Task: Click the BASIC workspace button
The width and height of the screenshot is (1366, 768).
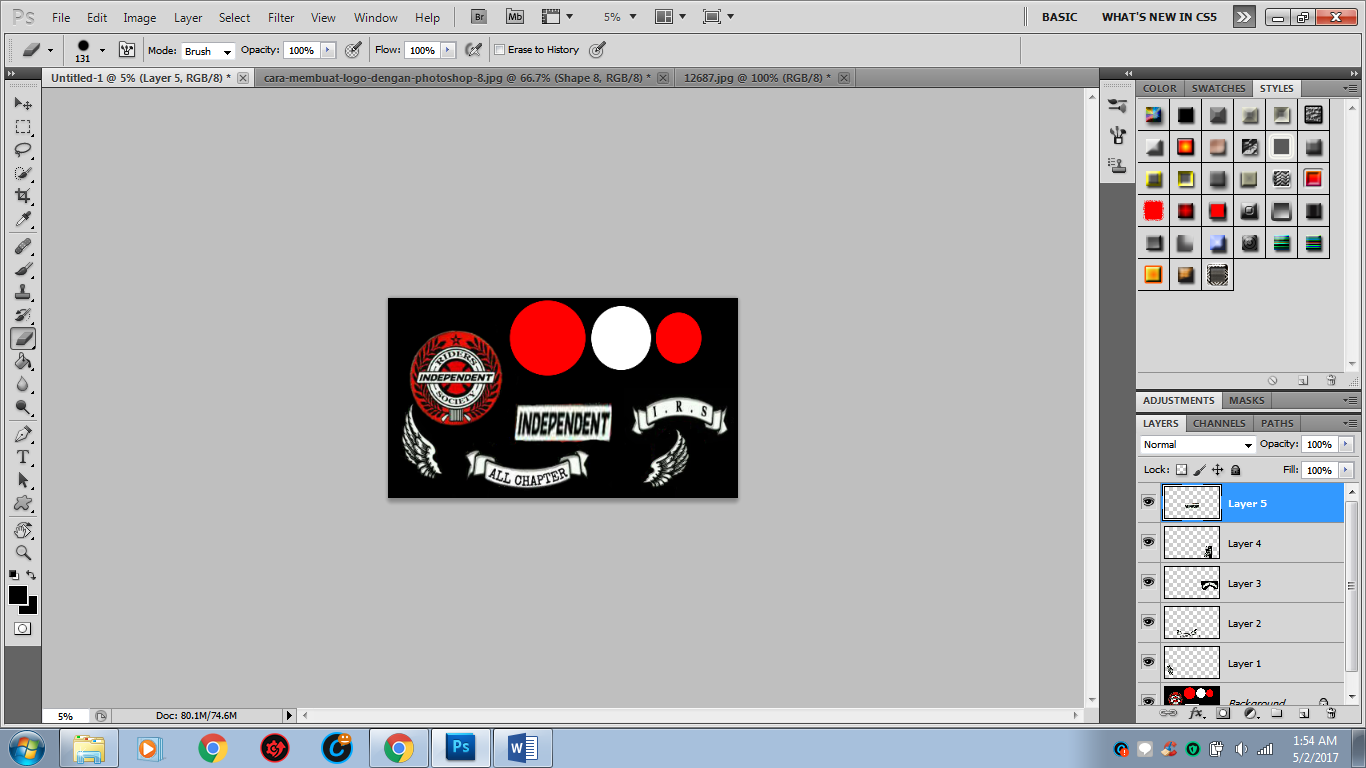Action: tap(1059, 17)
